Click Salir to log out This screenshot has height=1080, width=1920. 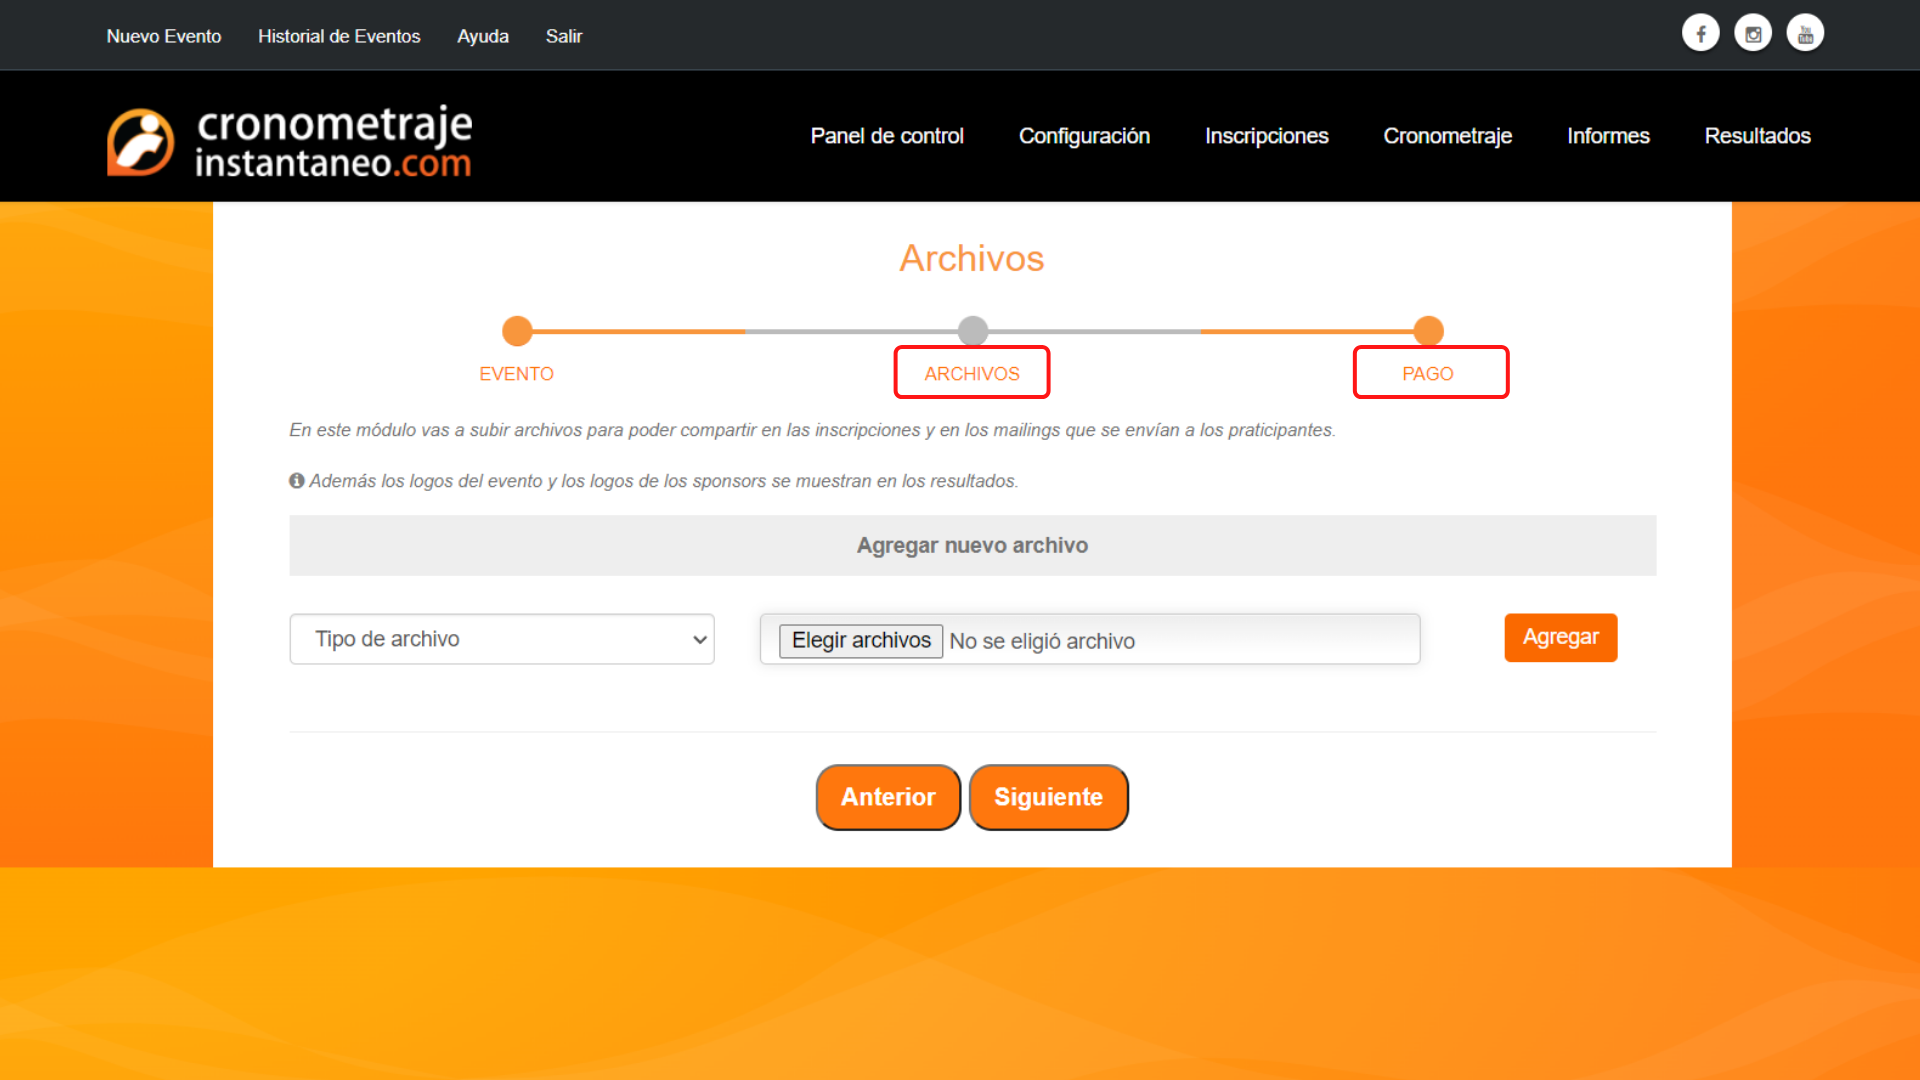pyautogui.click(x=564, y=36)
